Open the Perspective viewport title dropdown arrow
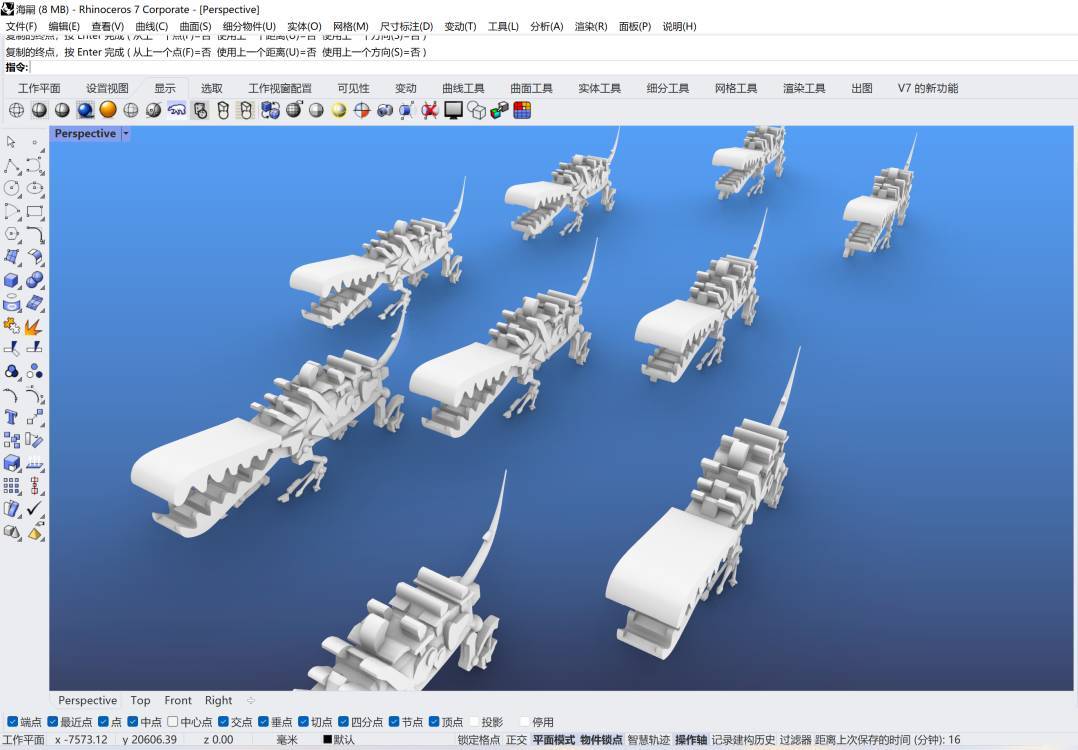This screenshot has height=750, width=1078. (x=126, y=134)
